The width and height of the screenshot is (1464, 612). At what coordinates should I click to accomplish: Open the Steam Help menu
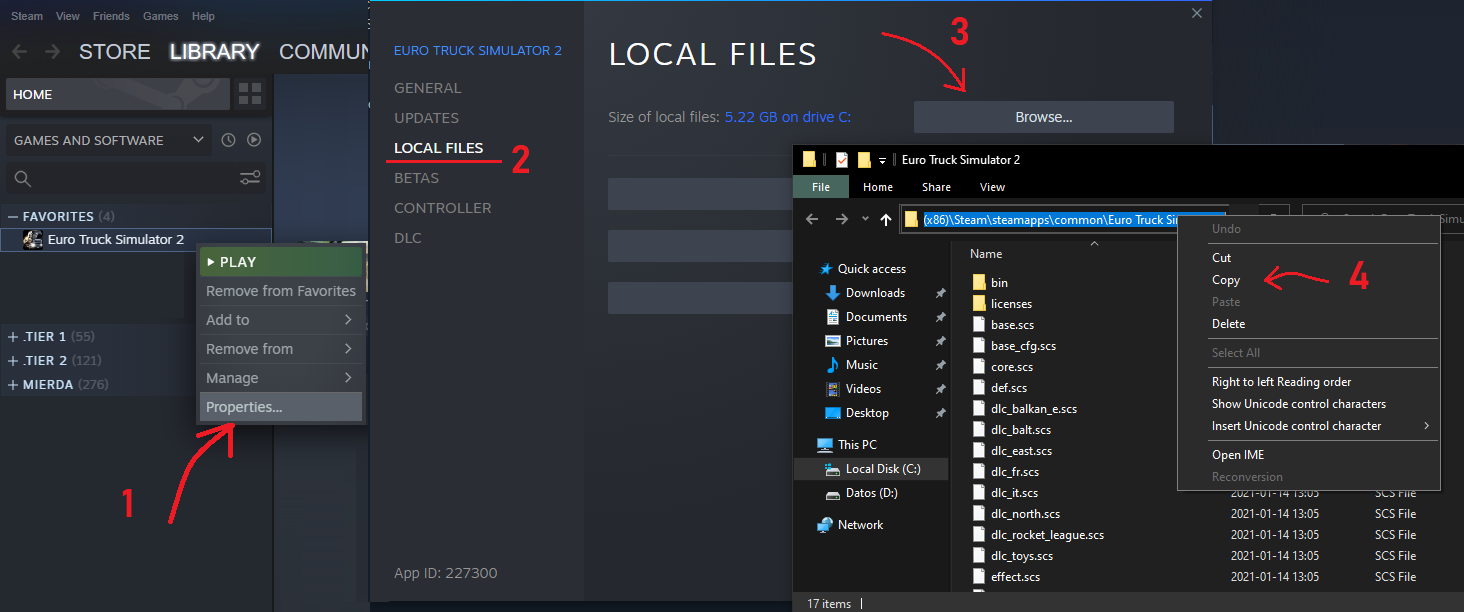[x=203, y=17]
